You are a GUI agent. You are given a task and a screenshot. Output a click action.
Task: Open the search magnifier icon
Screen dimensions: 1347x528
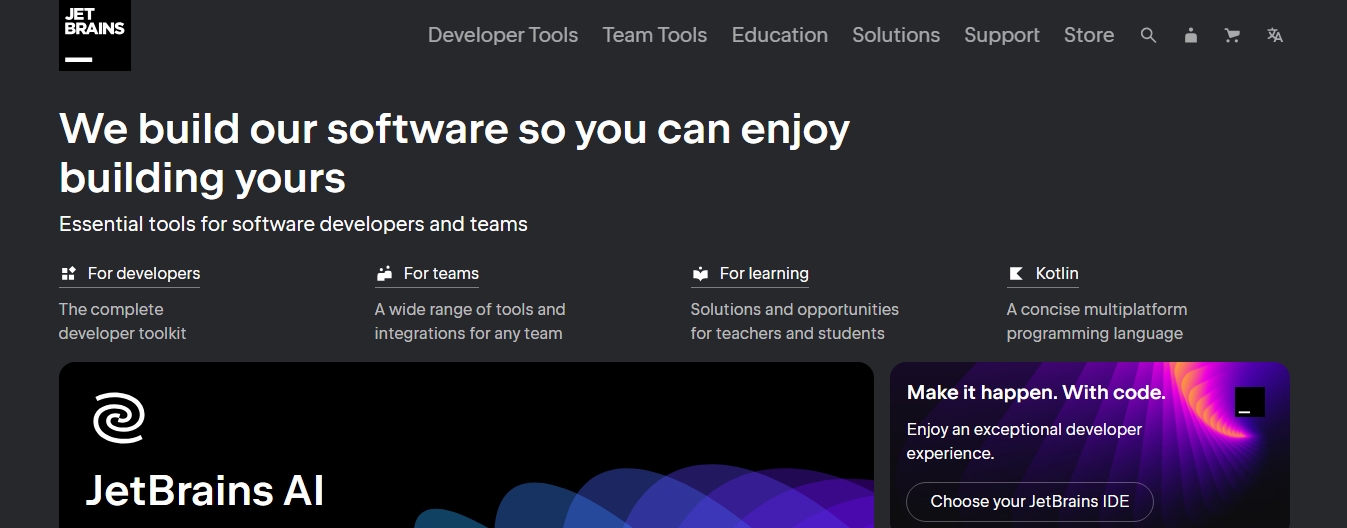coord(1148,35)
